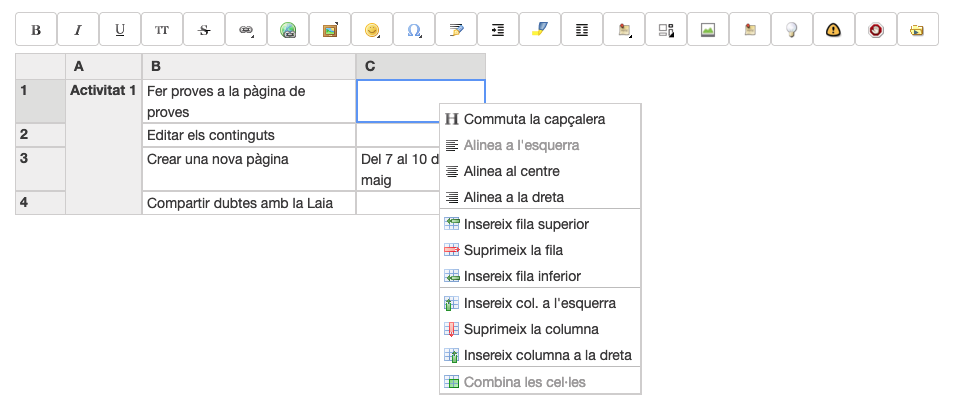The image size is (957, 418).
Task: Open the Omega special characters dropdown
Action: tap(414, 30)
